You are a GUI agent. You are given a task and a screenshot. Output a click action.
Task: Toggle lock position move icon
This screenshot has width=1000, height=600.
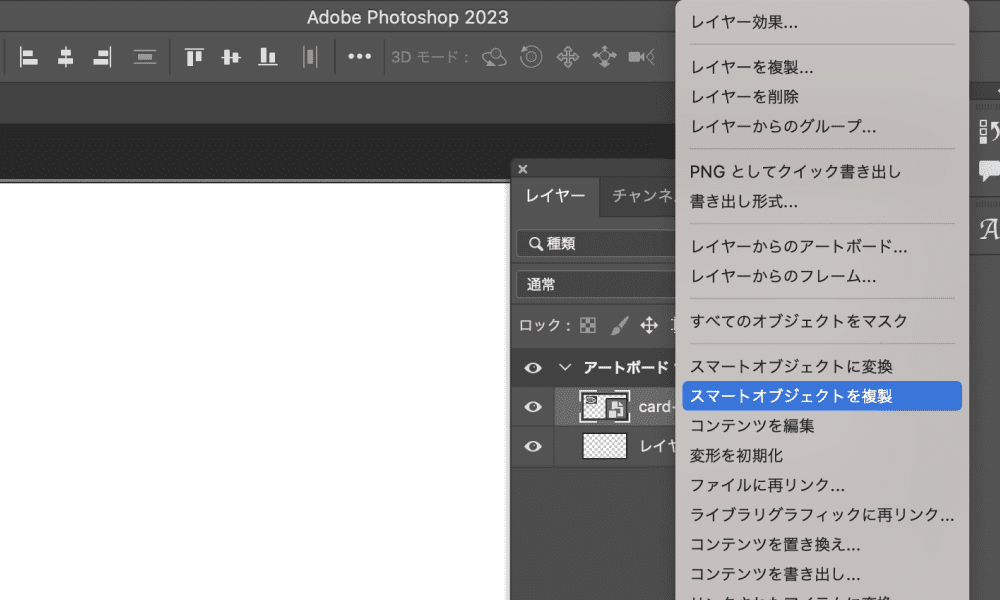coord(649,326)
